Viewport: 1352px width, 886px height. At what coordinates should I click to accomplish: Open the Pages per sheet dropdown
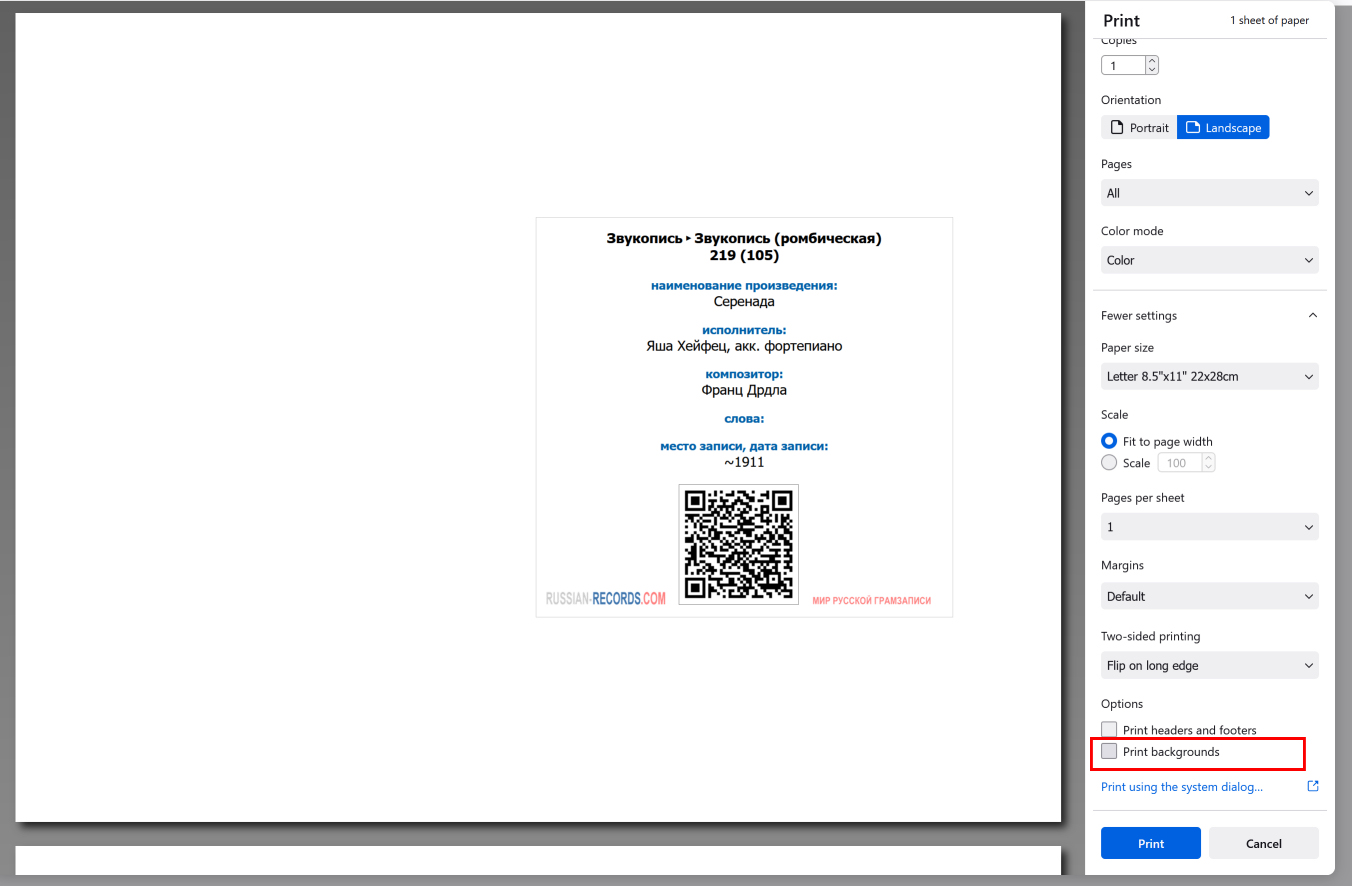click(1210, 526)
